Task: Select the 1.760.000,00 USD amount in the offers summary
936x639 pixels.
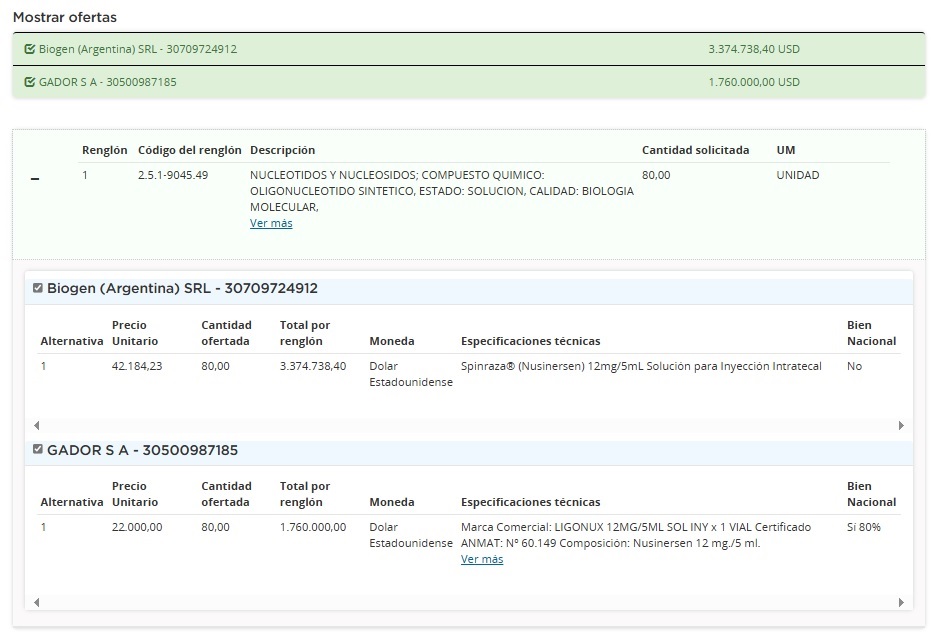Action: click(753, 82)
